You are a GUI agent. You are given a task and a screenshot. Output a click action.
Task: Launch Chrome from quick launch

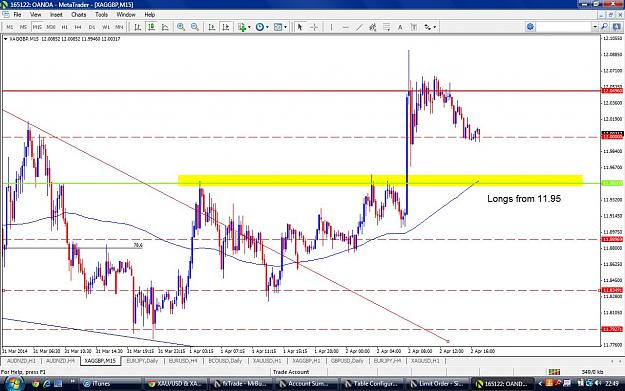coord(35,384)
